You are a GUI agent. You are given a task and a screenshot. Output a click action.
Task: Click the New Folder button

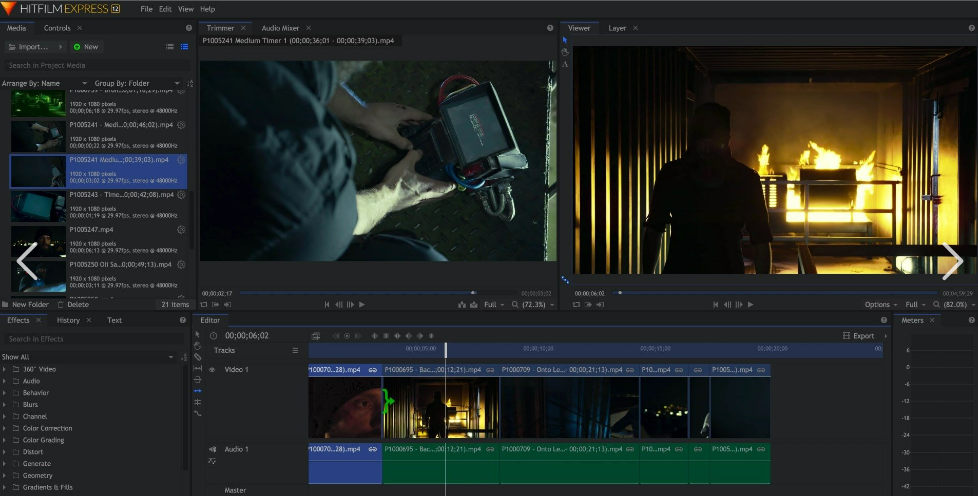(x=25, y=304)
